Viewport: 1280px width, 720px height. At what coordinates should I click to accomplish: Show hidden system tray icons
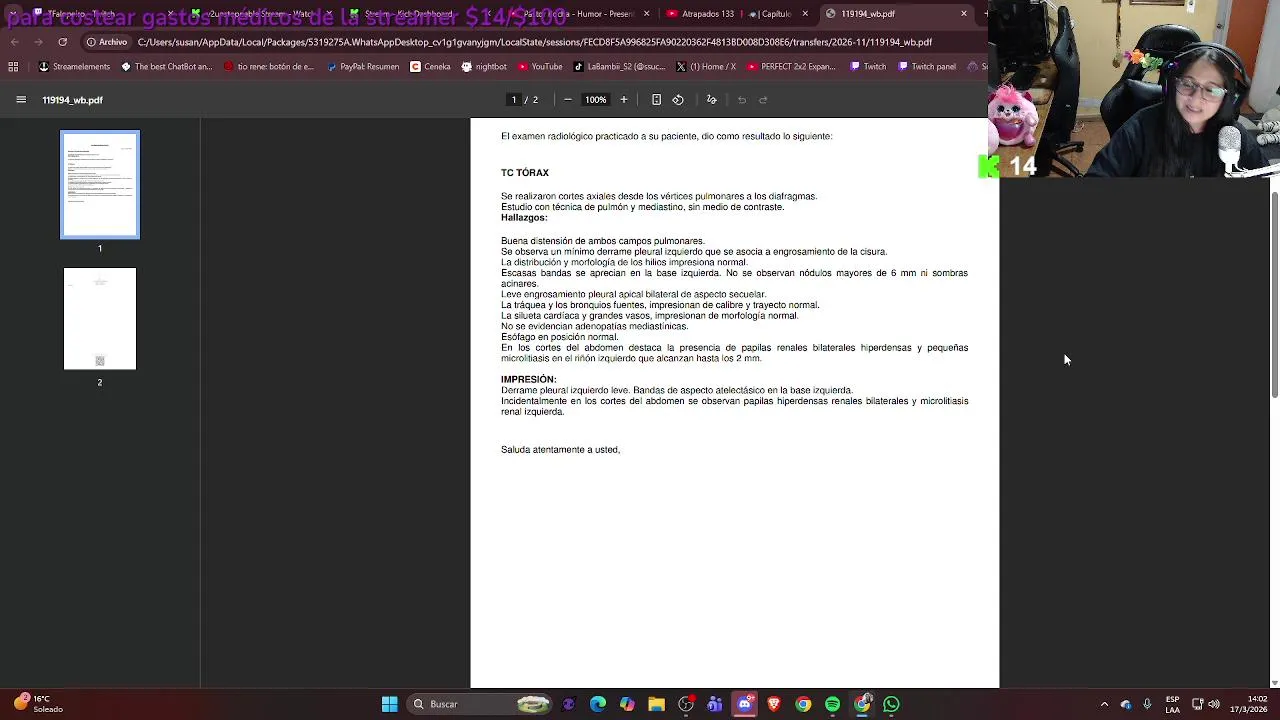point(1104,704)
